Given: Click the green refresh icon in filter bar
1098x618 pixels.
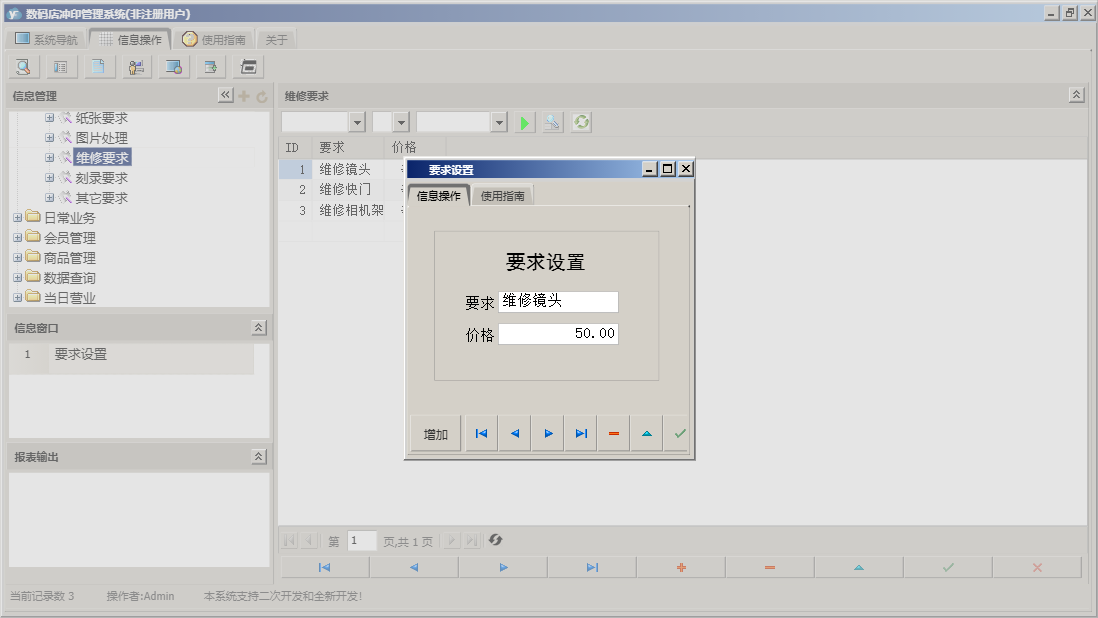Looking at the screenshot, I should [581, 122].
